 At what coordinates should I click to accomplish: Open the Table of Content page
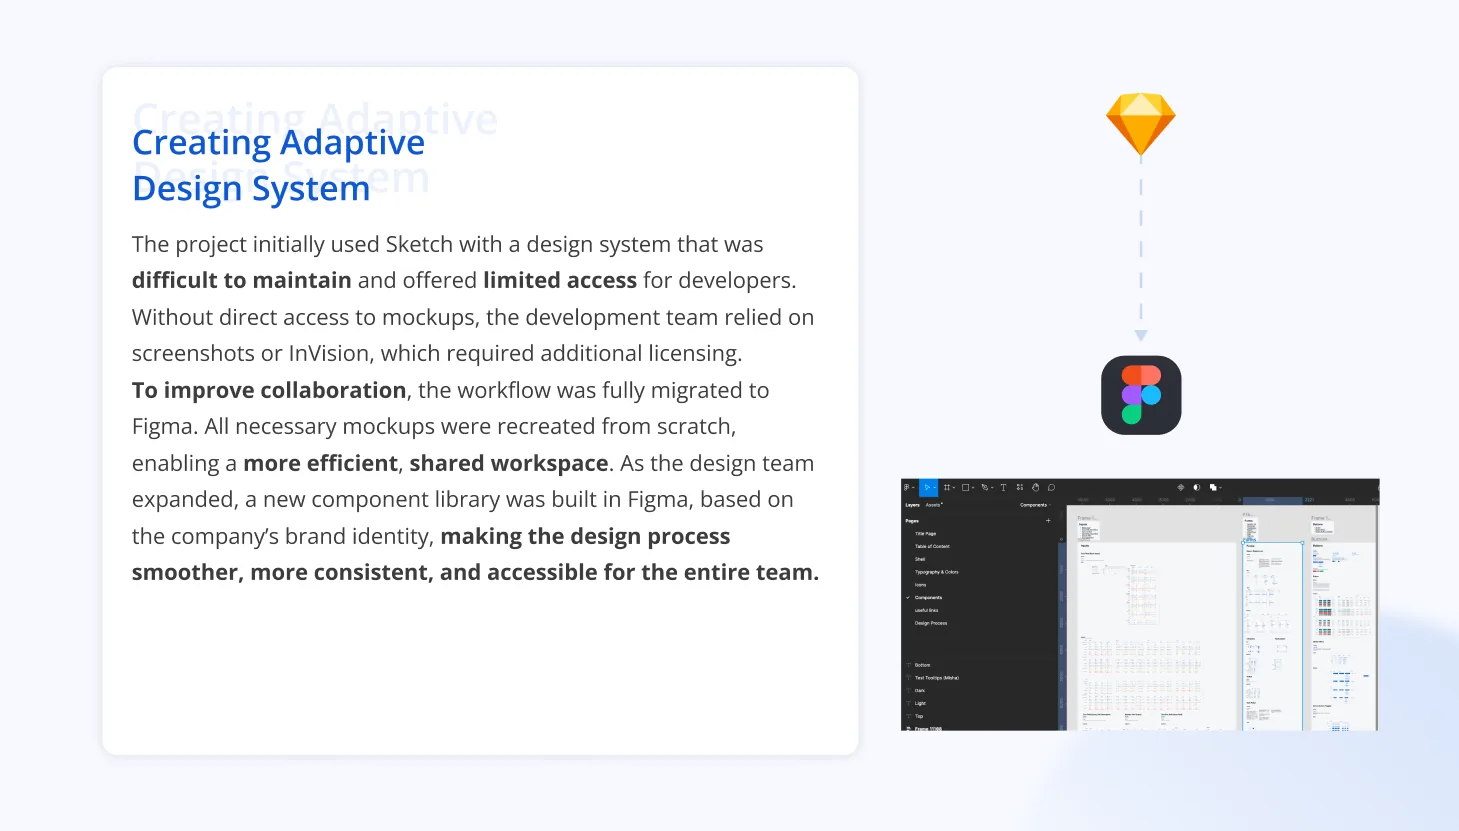click(932, 547)
